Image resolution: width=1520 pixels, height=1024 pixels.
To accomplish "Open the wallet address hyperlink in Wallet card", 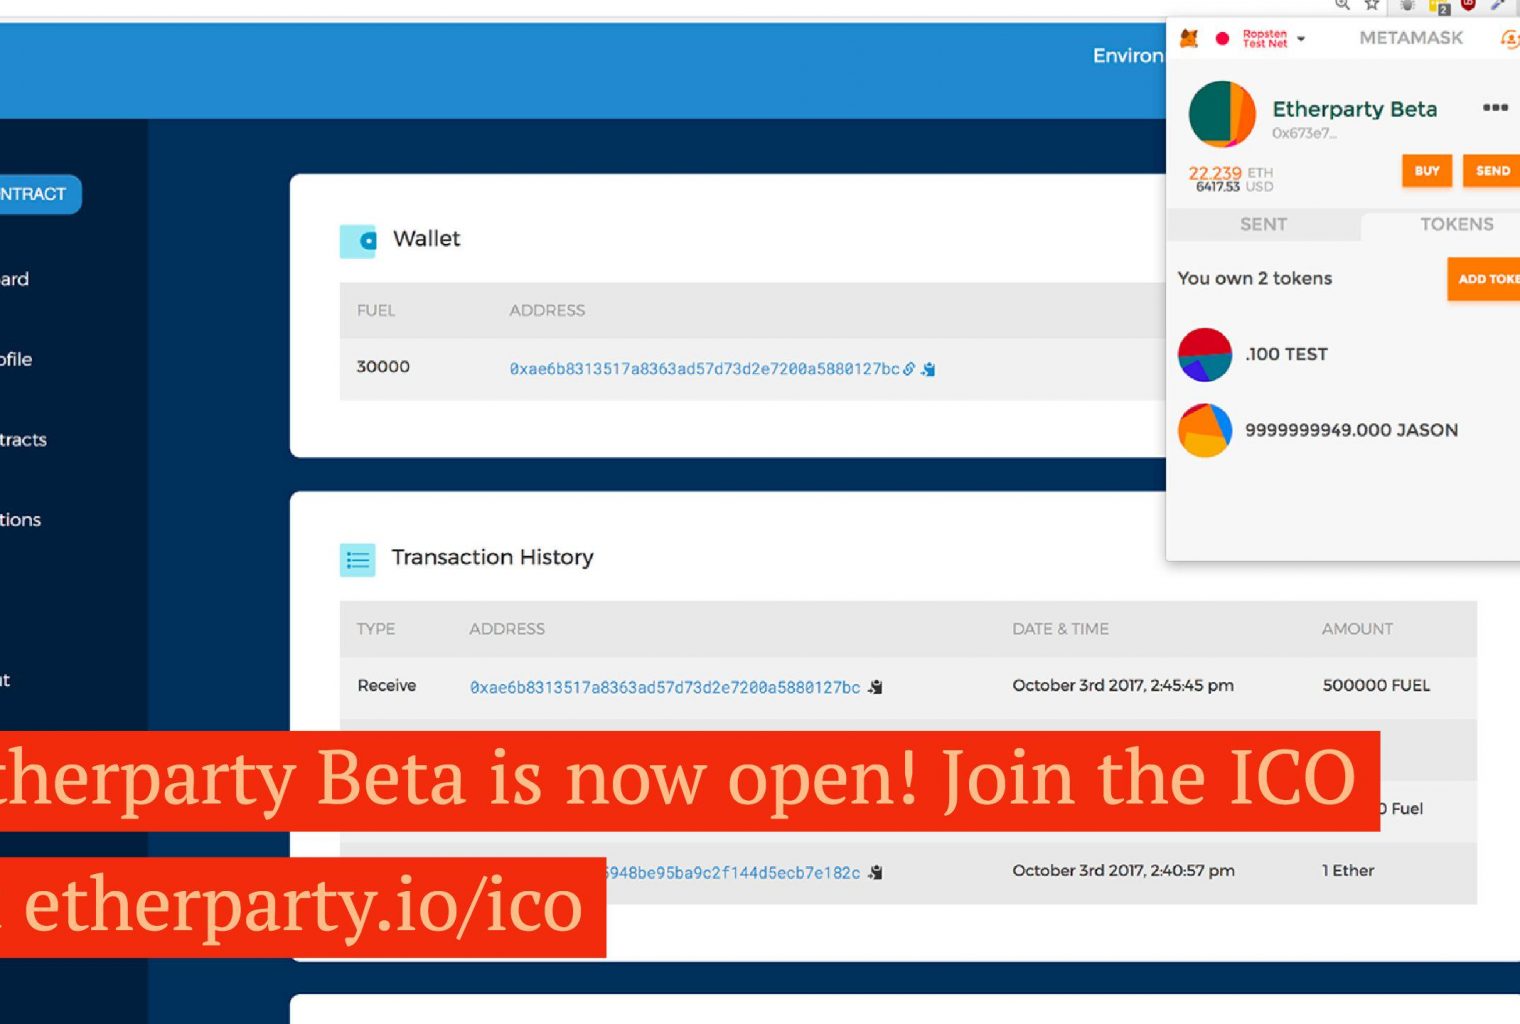I will pyautogui.click(x=704, y=369).
